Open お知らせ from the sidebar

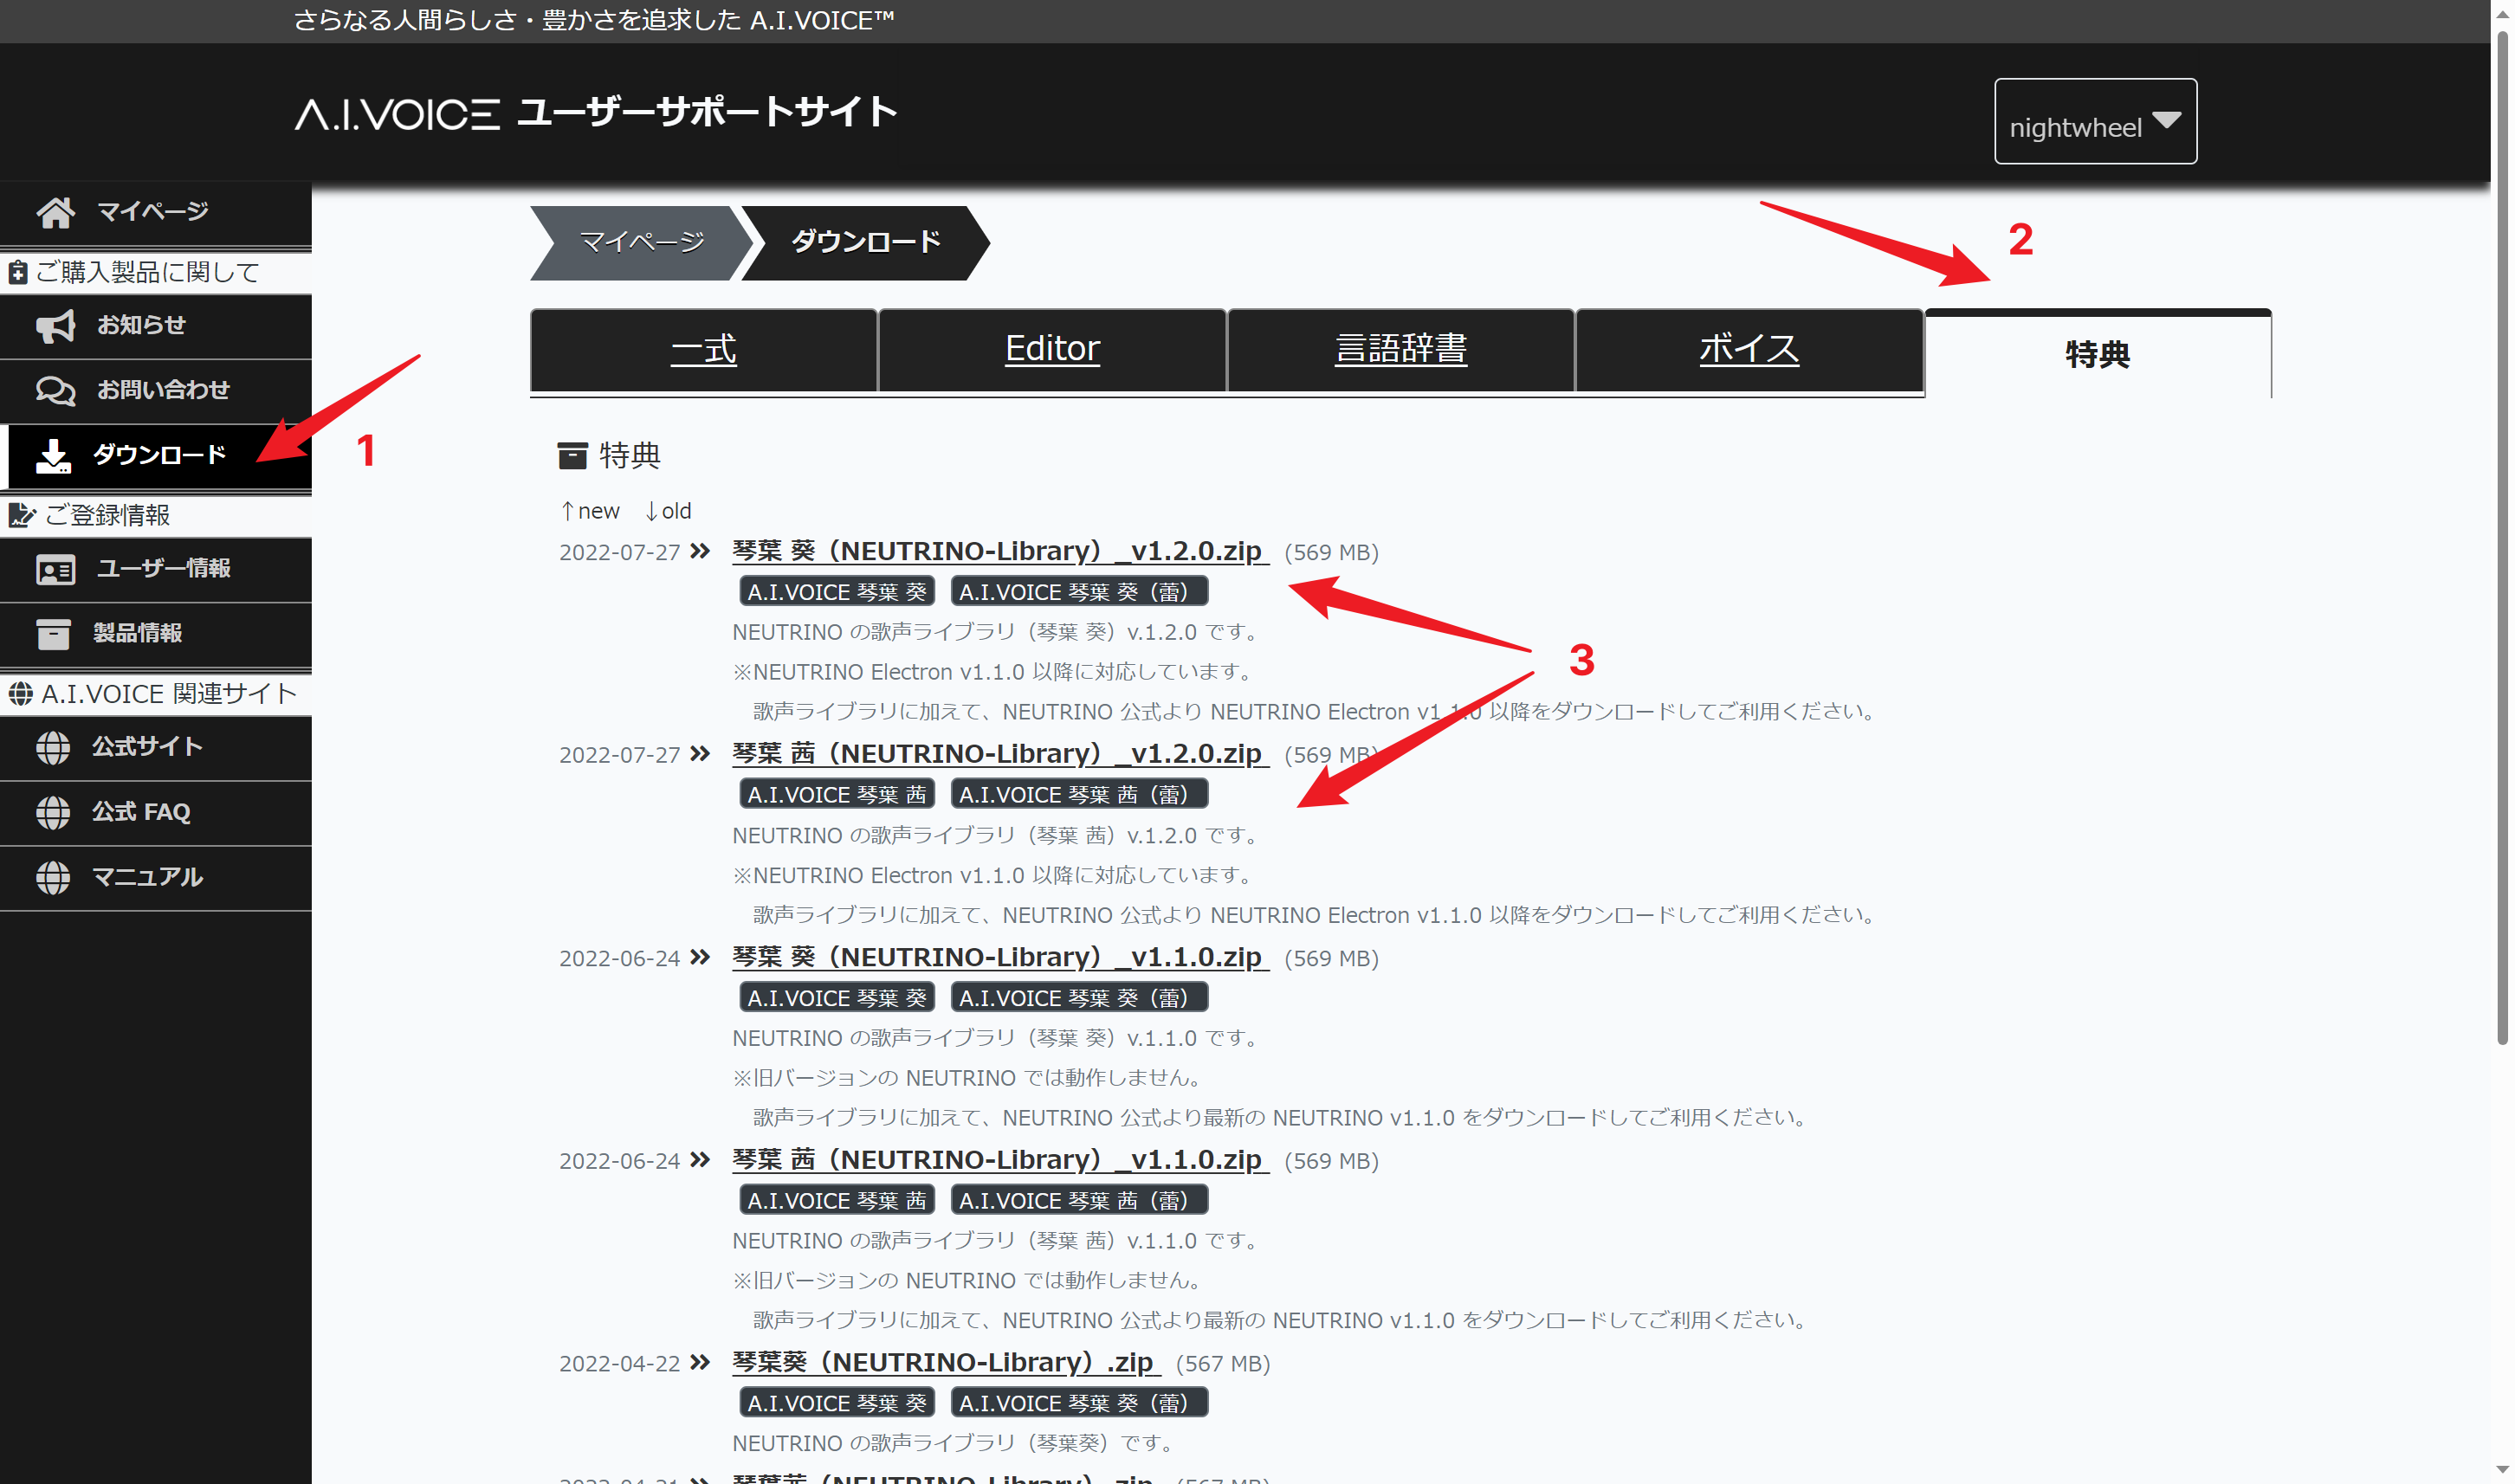click(156, 326)
